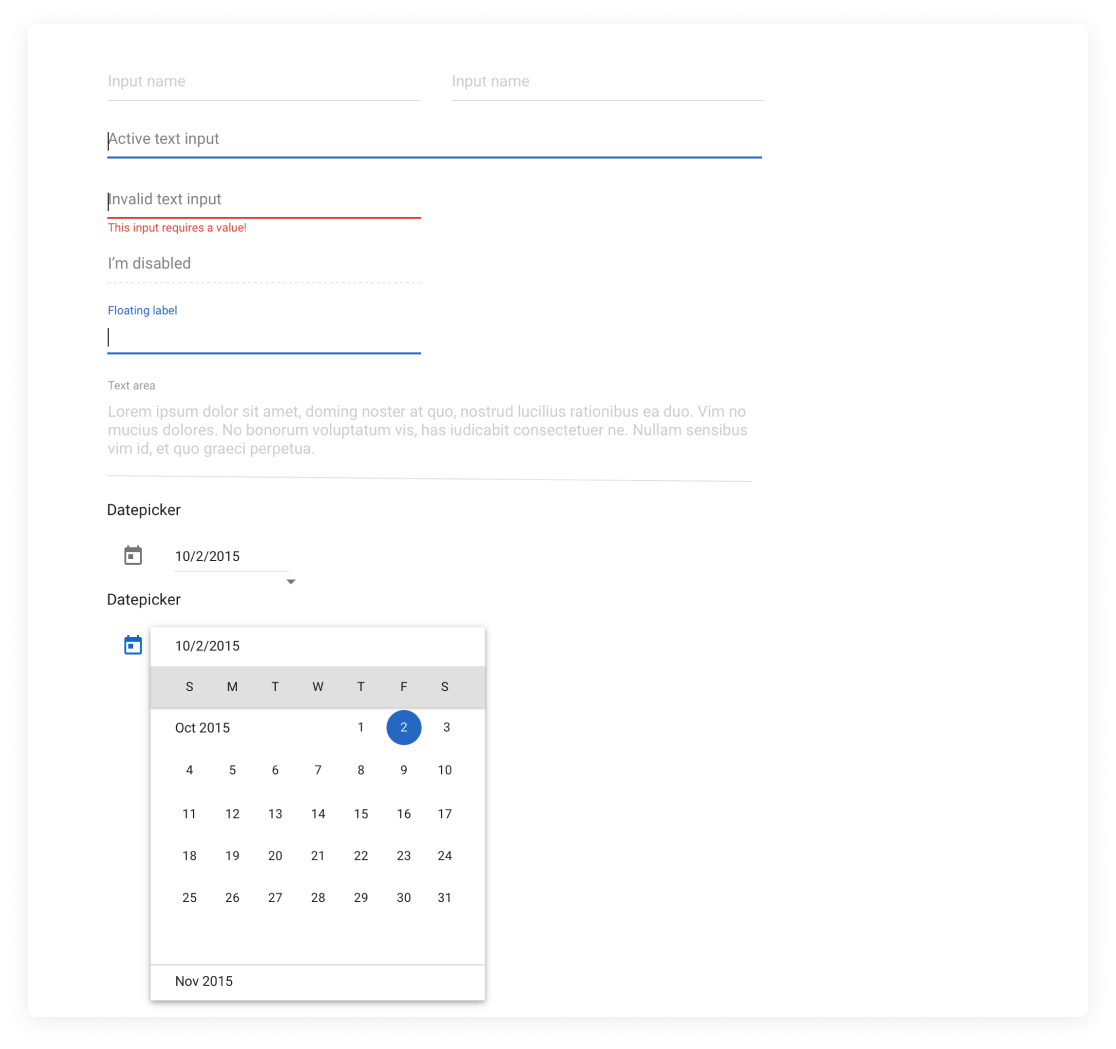Select October 14 in the calendar
1116x1049 pixels.
pyautogui.click(x=318, y=813)
